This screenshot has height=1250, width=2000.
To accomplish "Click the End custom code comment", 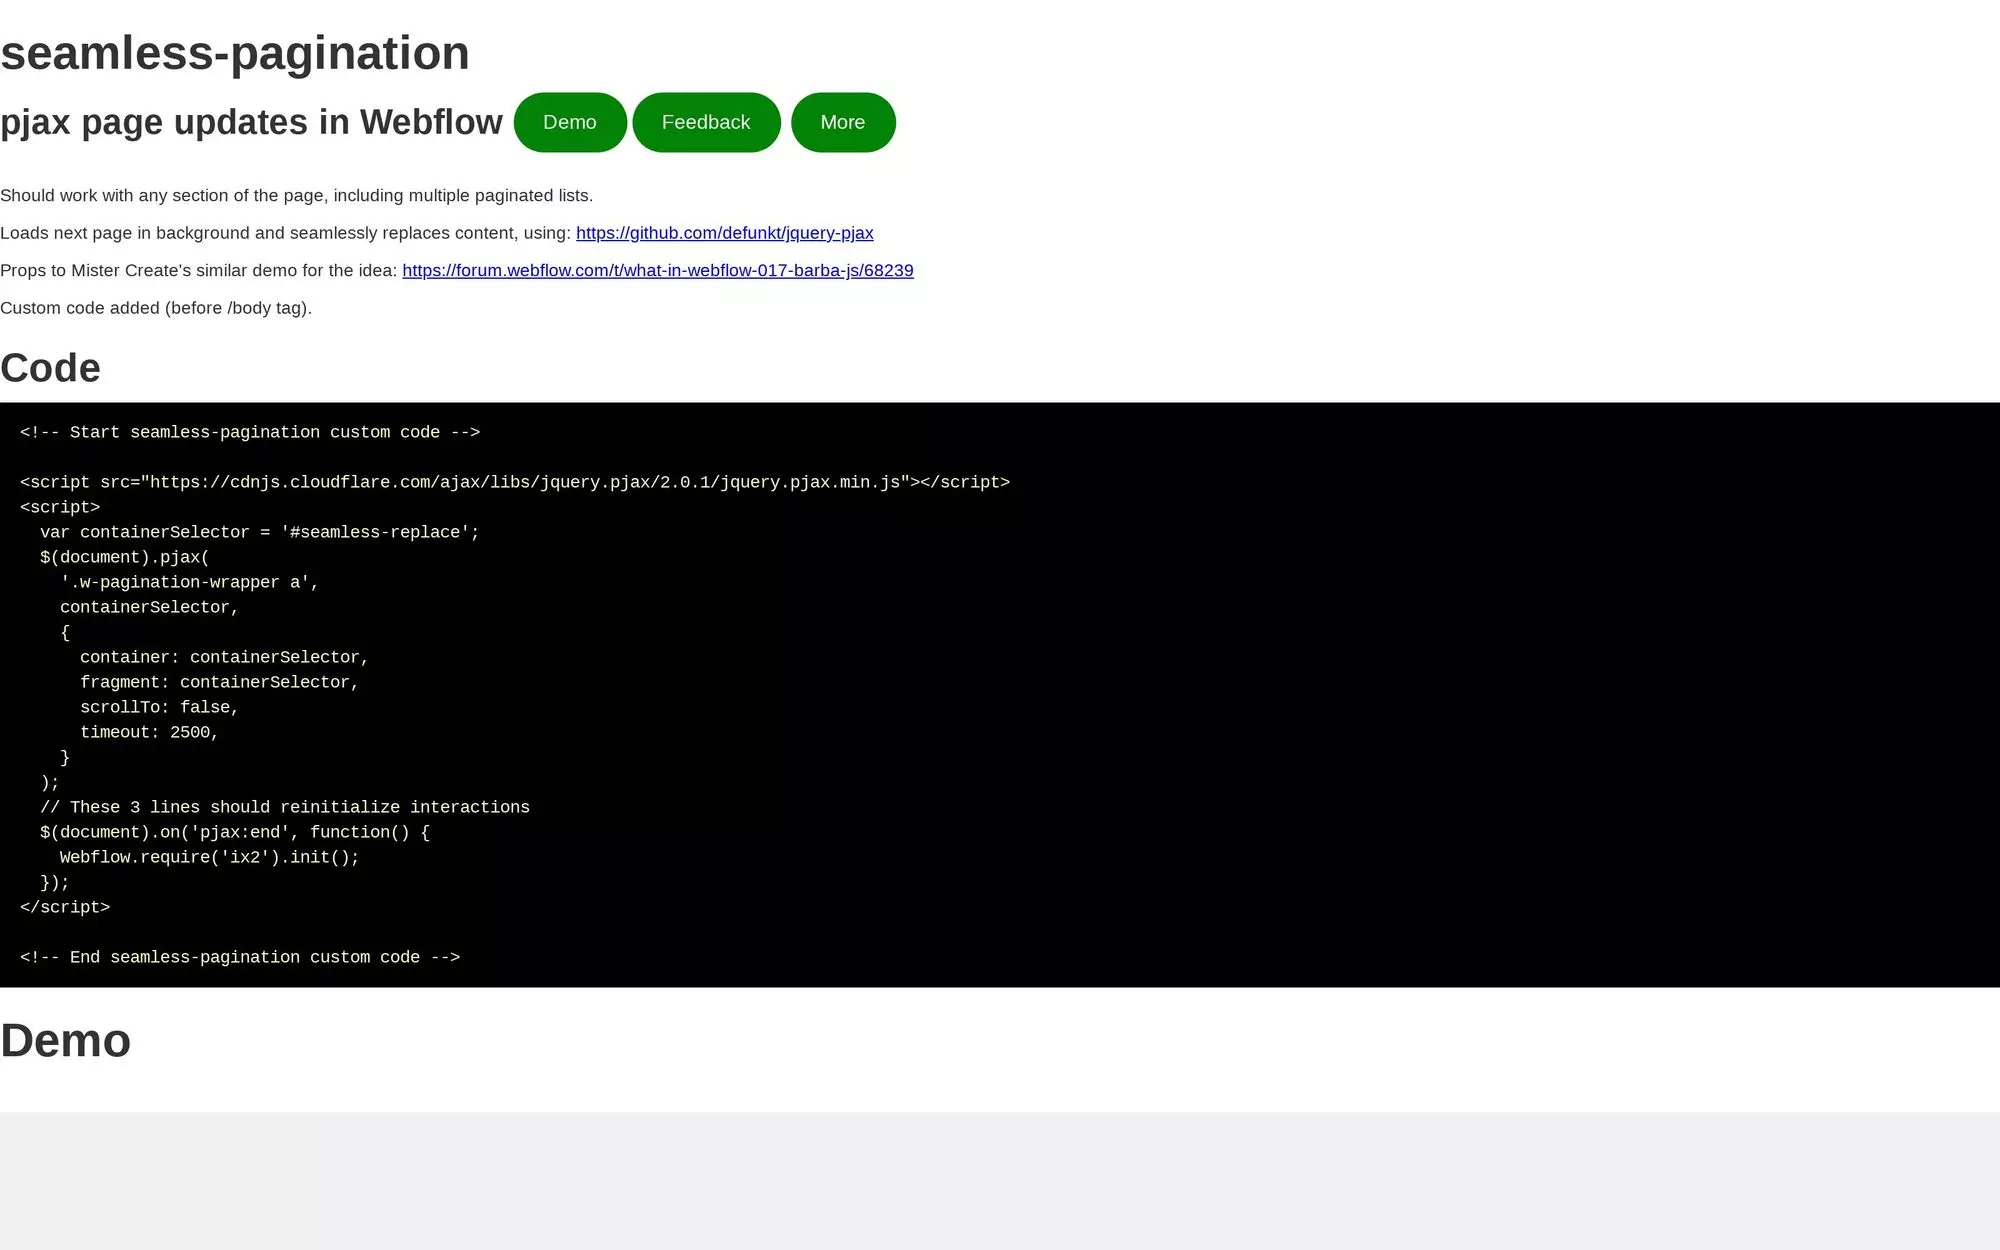I will pyautogui.click(x=240, y=957).
